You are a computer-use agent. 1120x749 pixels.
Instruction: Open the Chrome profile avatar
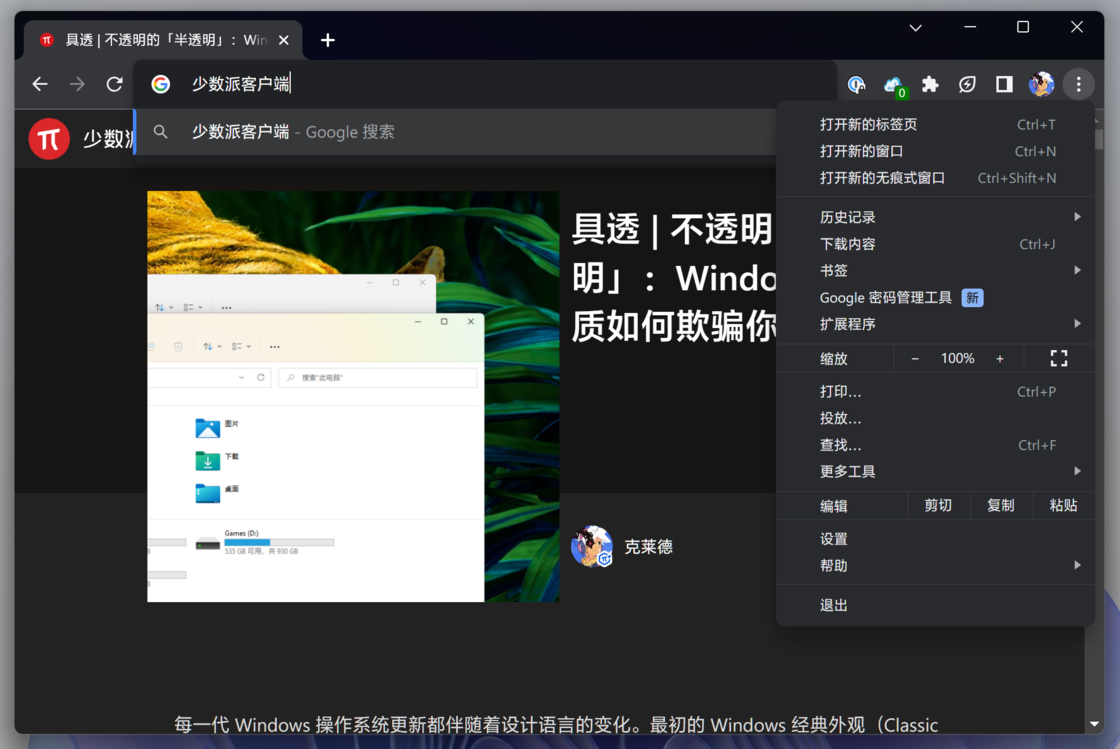pos(1041,85)
